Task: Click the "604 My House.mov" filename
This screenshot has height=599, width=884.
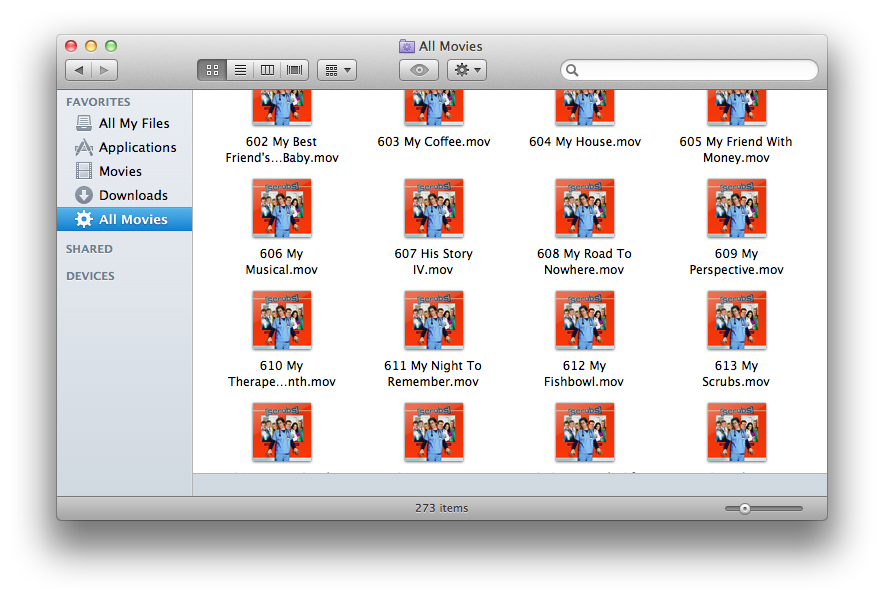Action: pos(585,142)
